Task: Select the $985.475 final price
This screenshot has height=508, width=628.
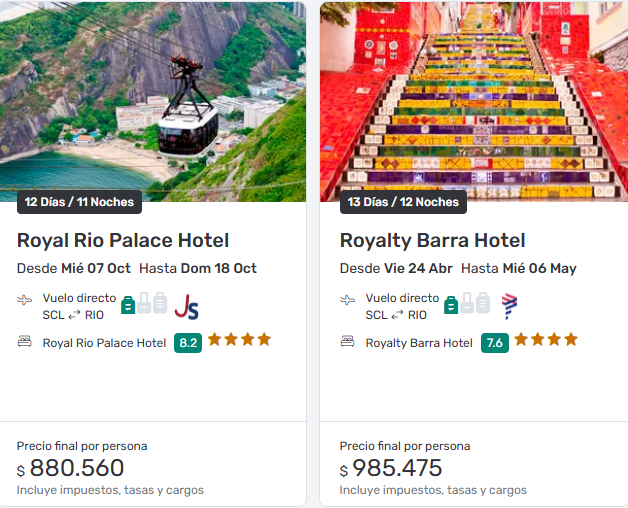Action: click(x=399, y=468)
